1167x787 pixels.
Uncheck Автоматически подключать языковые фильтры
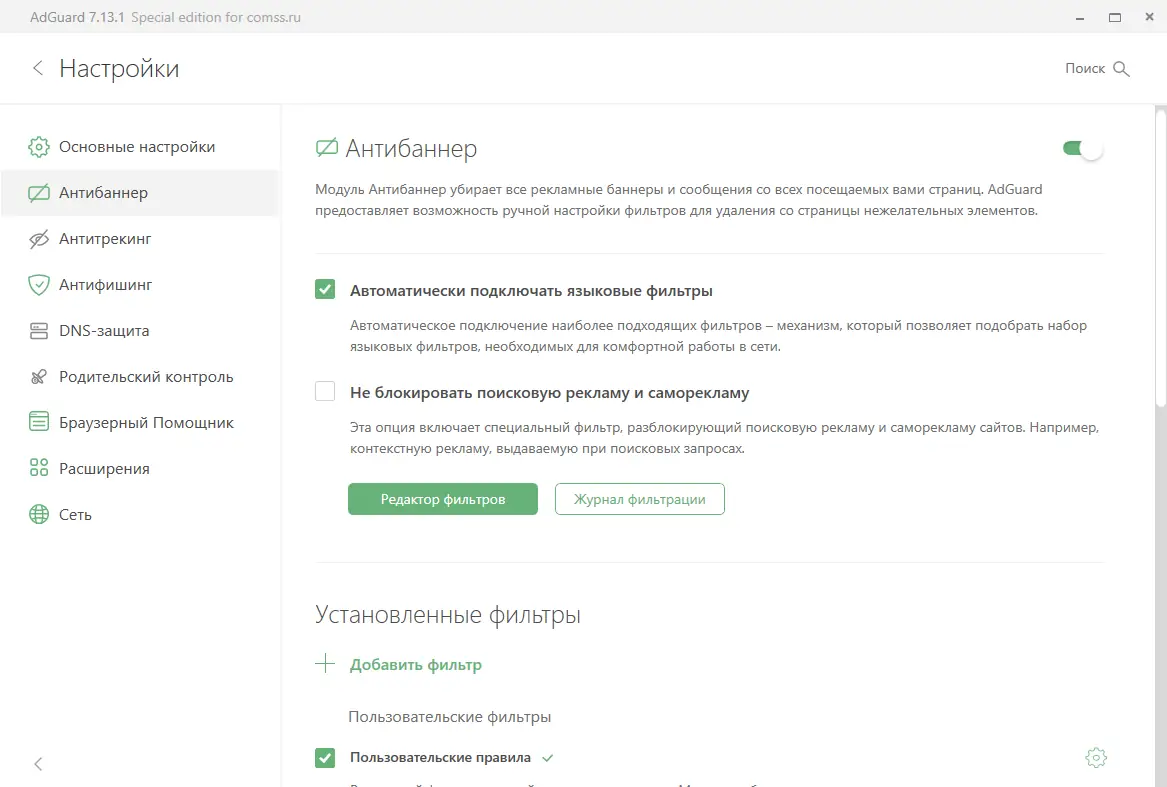[325, 289]
